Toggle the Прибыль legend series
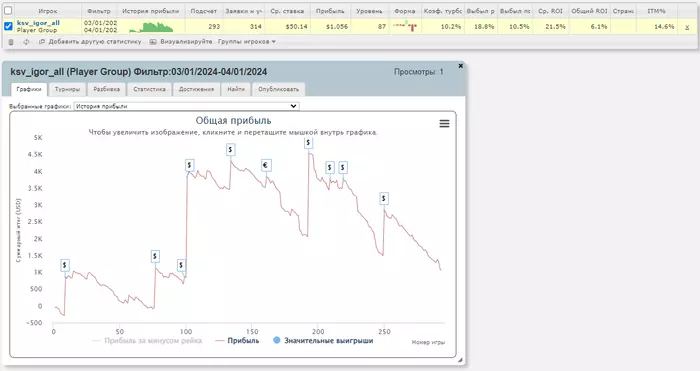 (x=237, y=341)
